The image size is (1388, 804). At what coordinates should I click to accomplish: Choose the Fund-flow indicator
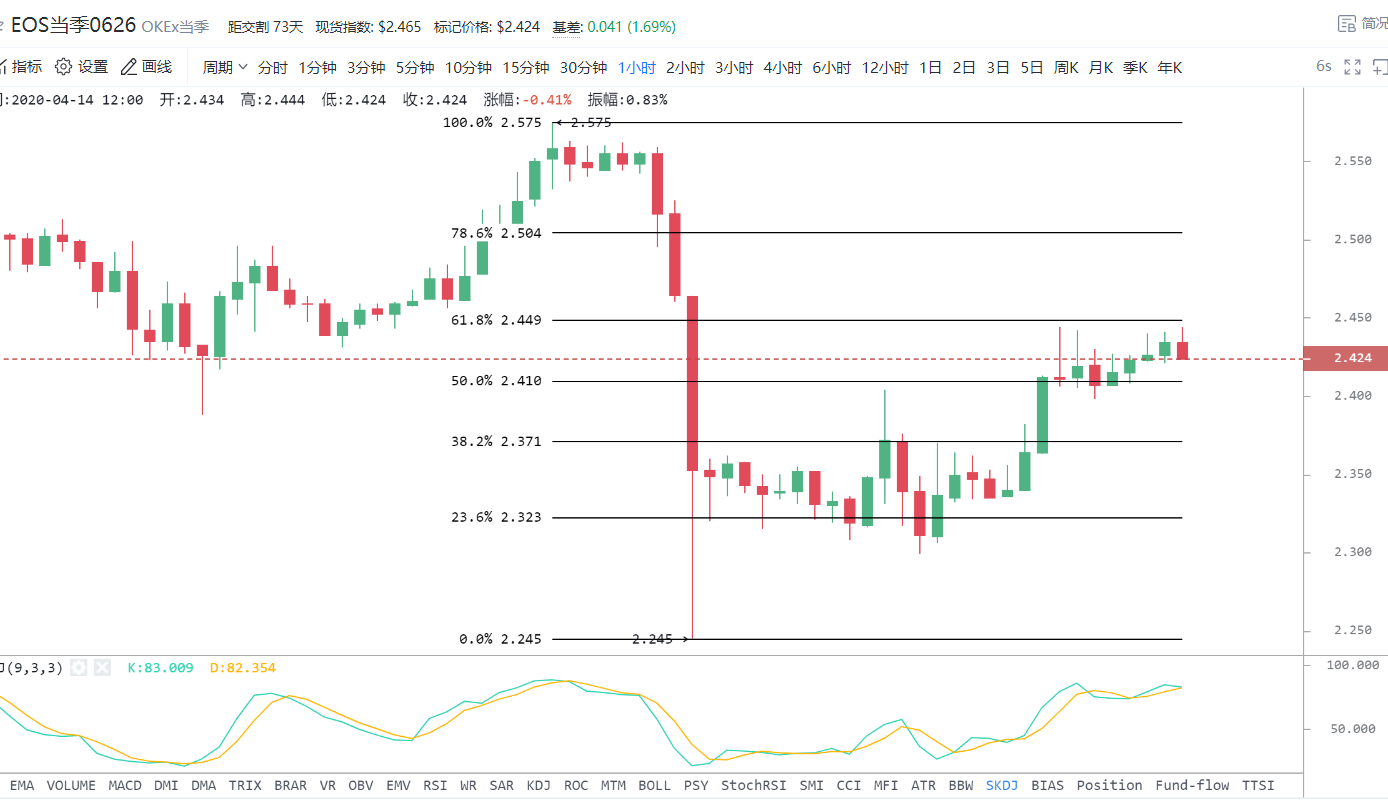pyautogui.click(x=1193, y=785)
